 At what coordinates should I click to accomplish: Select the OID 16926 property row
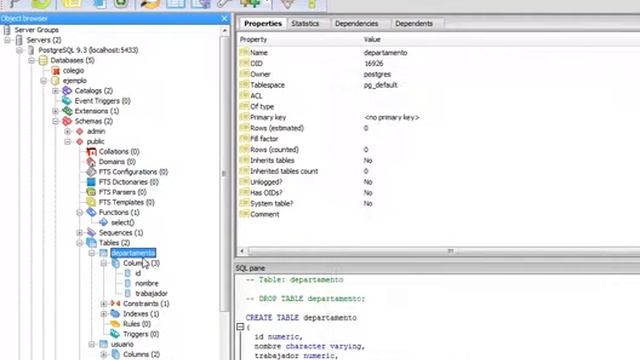439,63
